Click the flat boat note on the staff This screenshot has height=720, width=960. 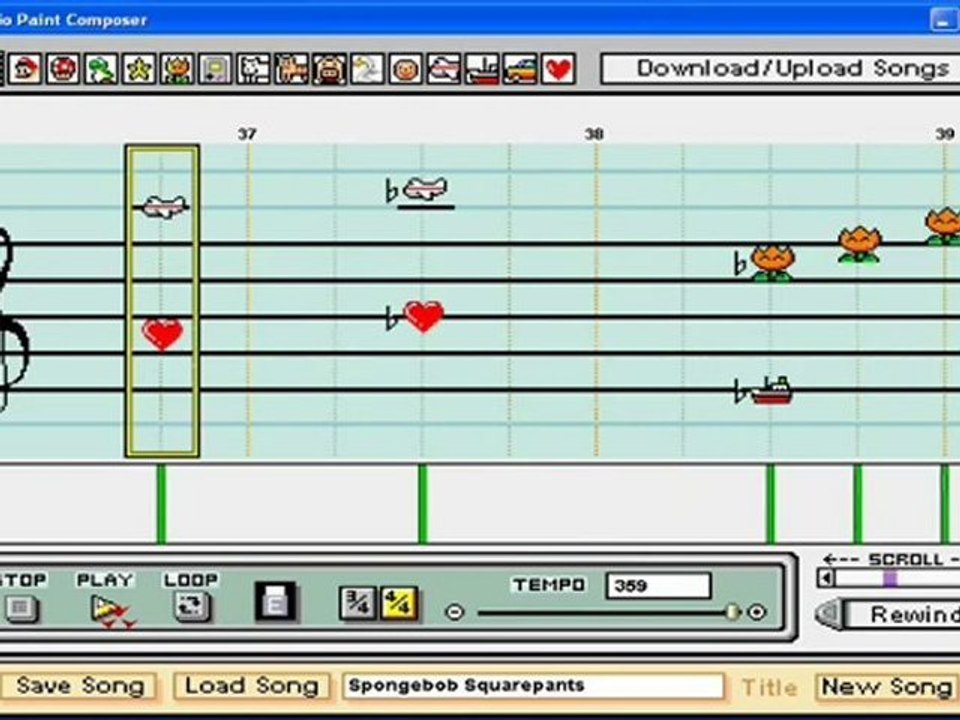pos(770,391)
